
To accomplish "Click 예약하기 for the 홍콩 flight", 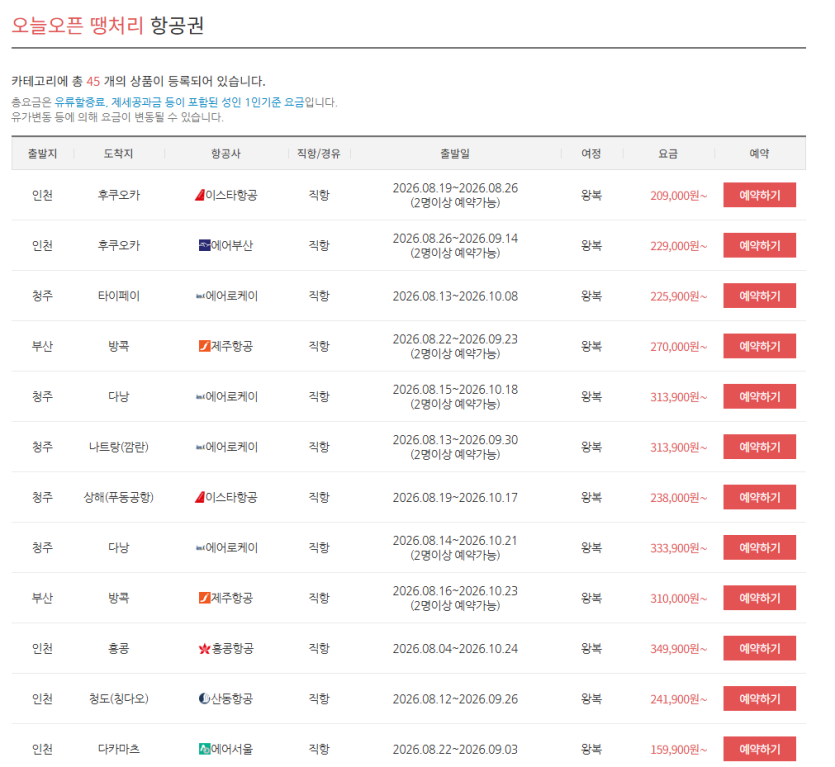I will [x=759, y=648].
